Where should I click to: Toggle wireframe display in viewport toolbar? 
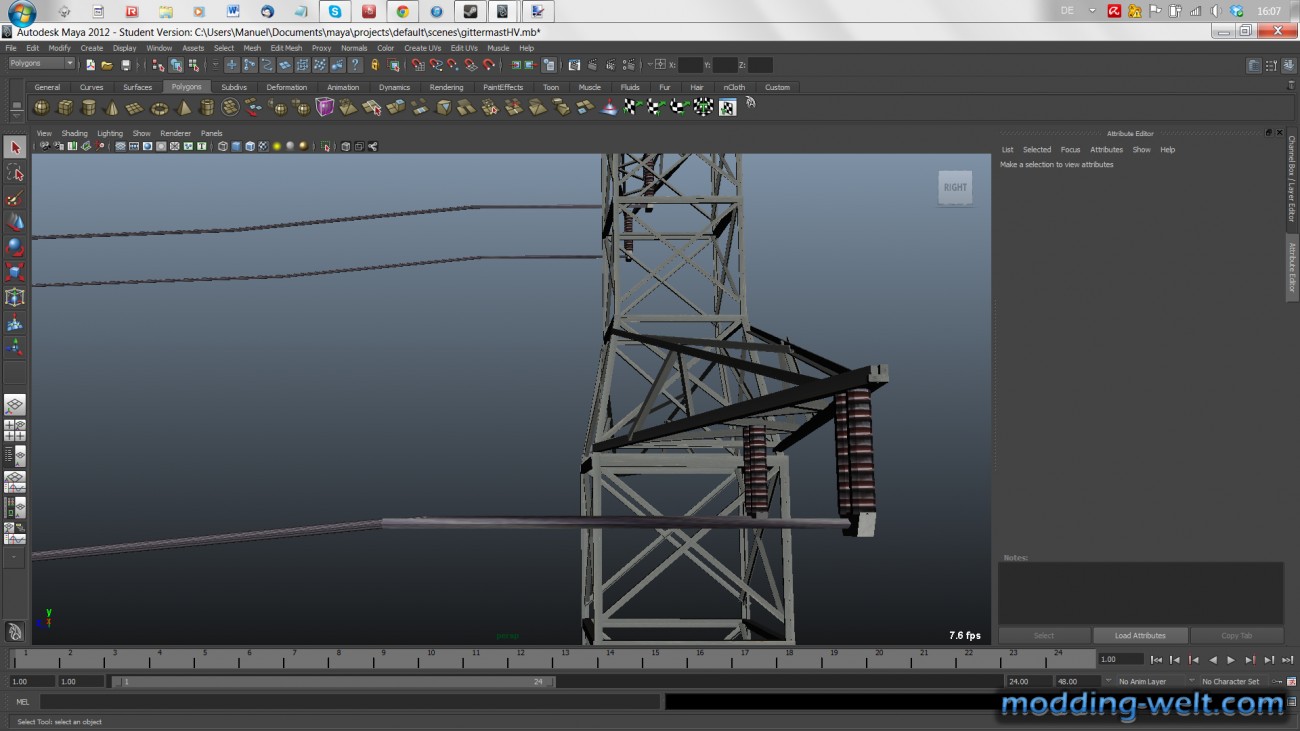click(x=223, y=146)
